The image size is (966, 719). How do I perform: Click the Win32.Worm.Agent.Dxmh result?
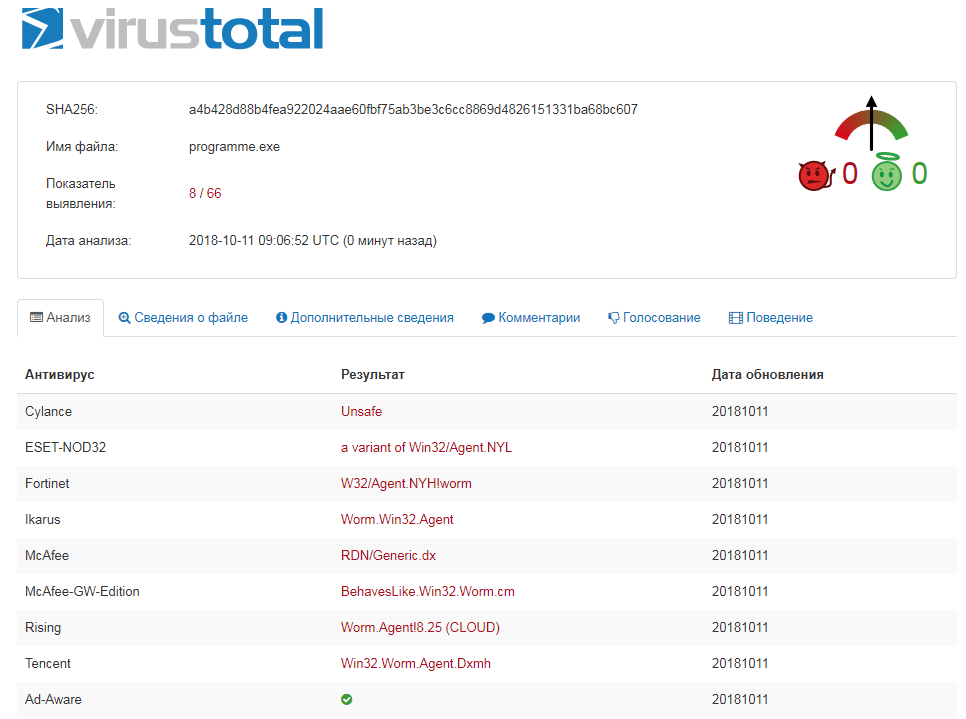point(416,664)
